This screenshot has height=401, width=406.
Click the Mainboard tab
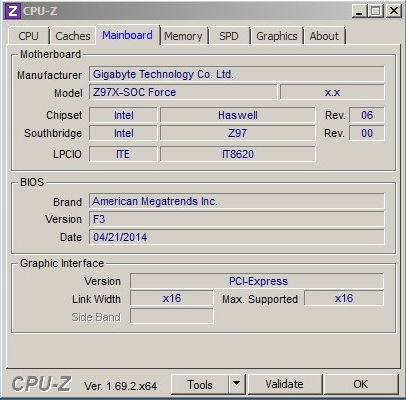pos(128,35)
